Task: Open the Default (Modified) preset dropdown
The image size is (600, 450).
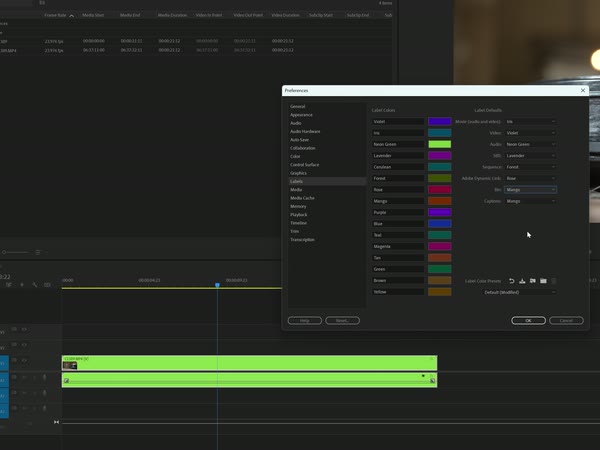Action: coord(519,292)
